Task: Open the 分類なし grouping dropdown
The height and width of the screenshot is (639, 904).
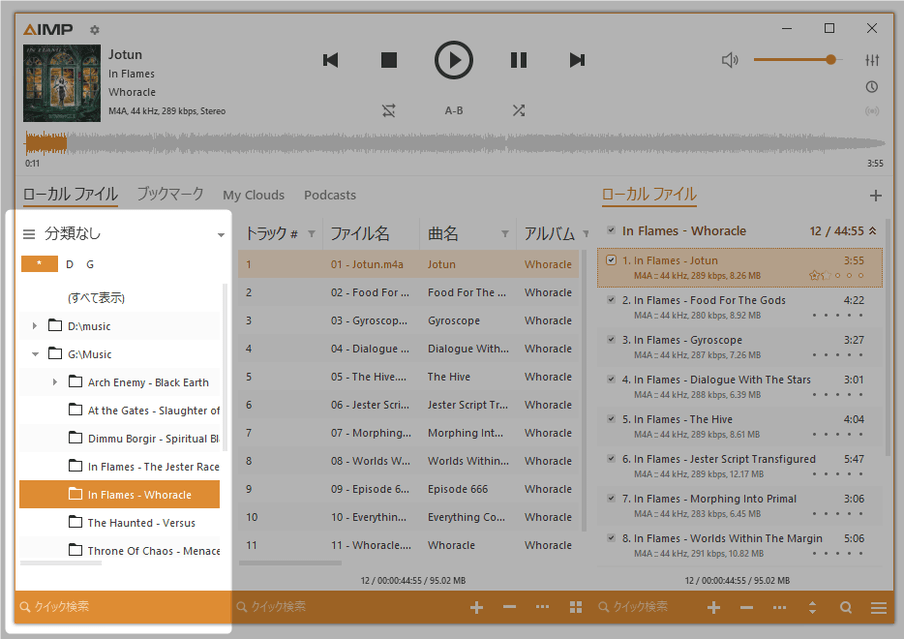Action: coord(221,235)
